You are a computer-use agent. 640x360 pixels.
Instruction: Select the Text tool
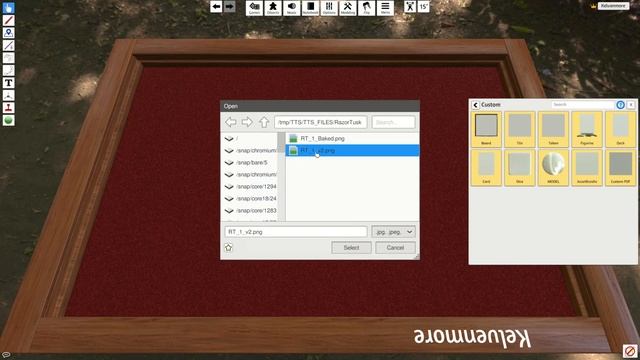pos(9,83)
